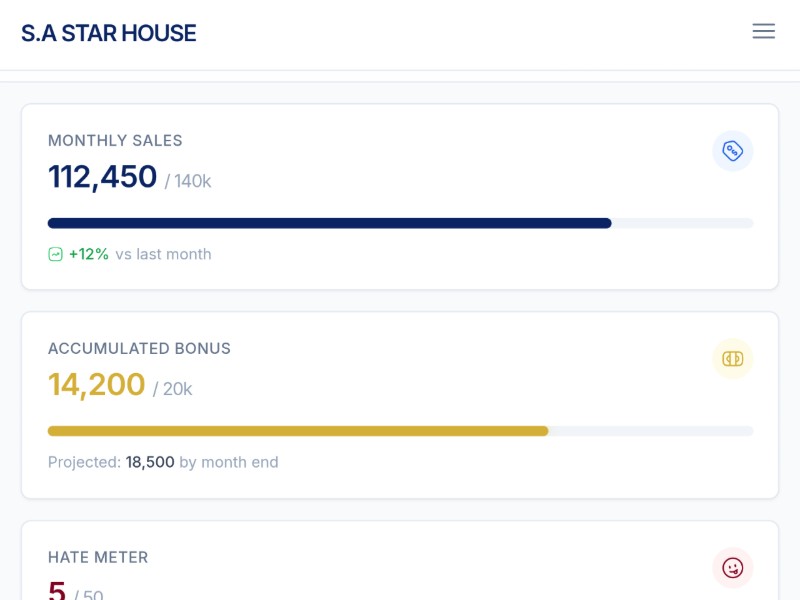Click the 14,200 bonus amount
Screen dimensions: 800x600
(96, 385)
